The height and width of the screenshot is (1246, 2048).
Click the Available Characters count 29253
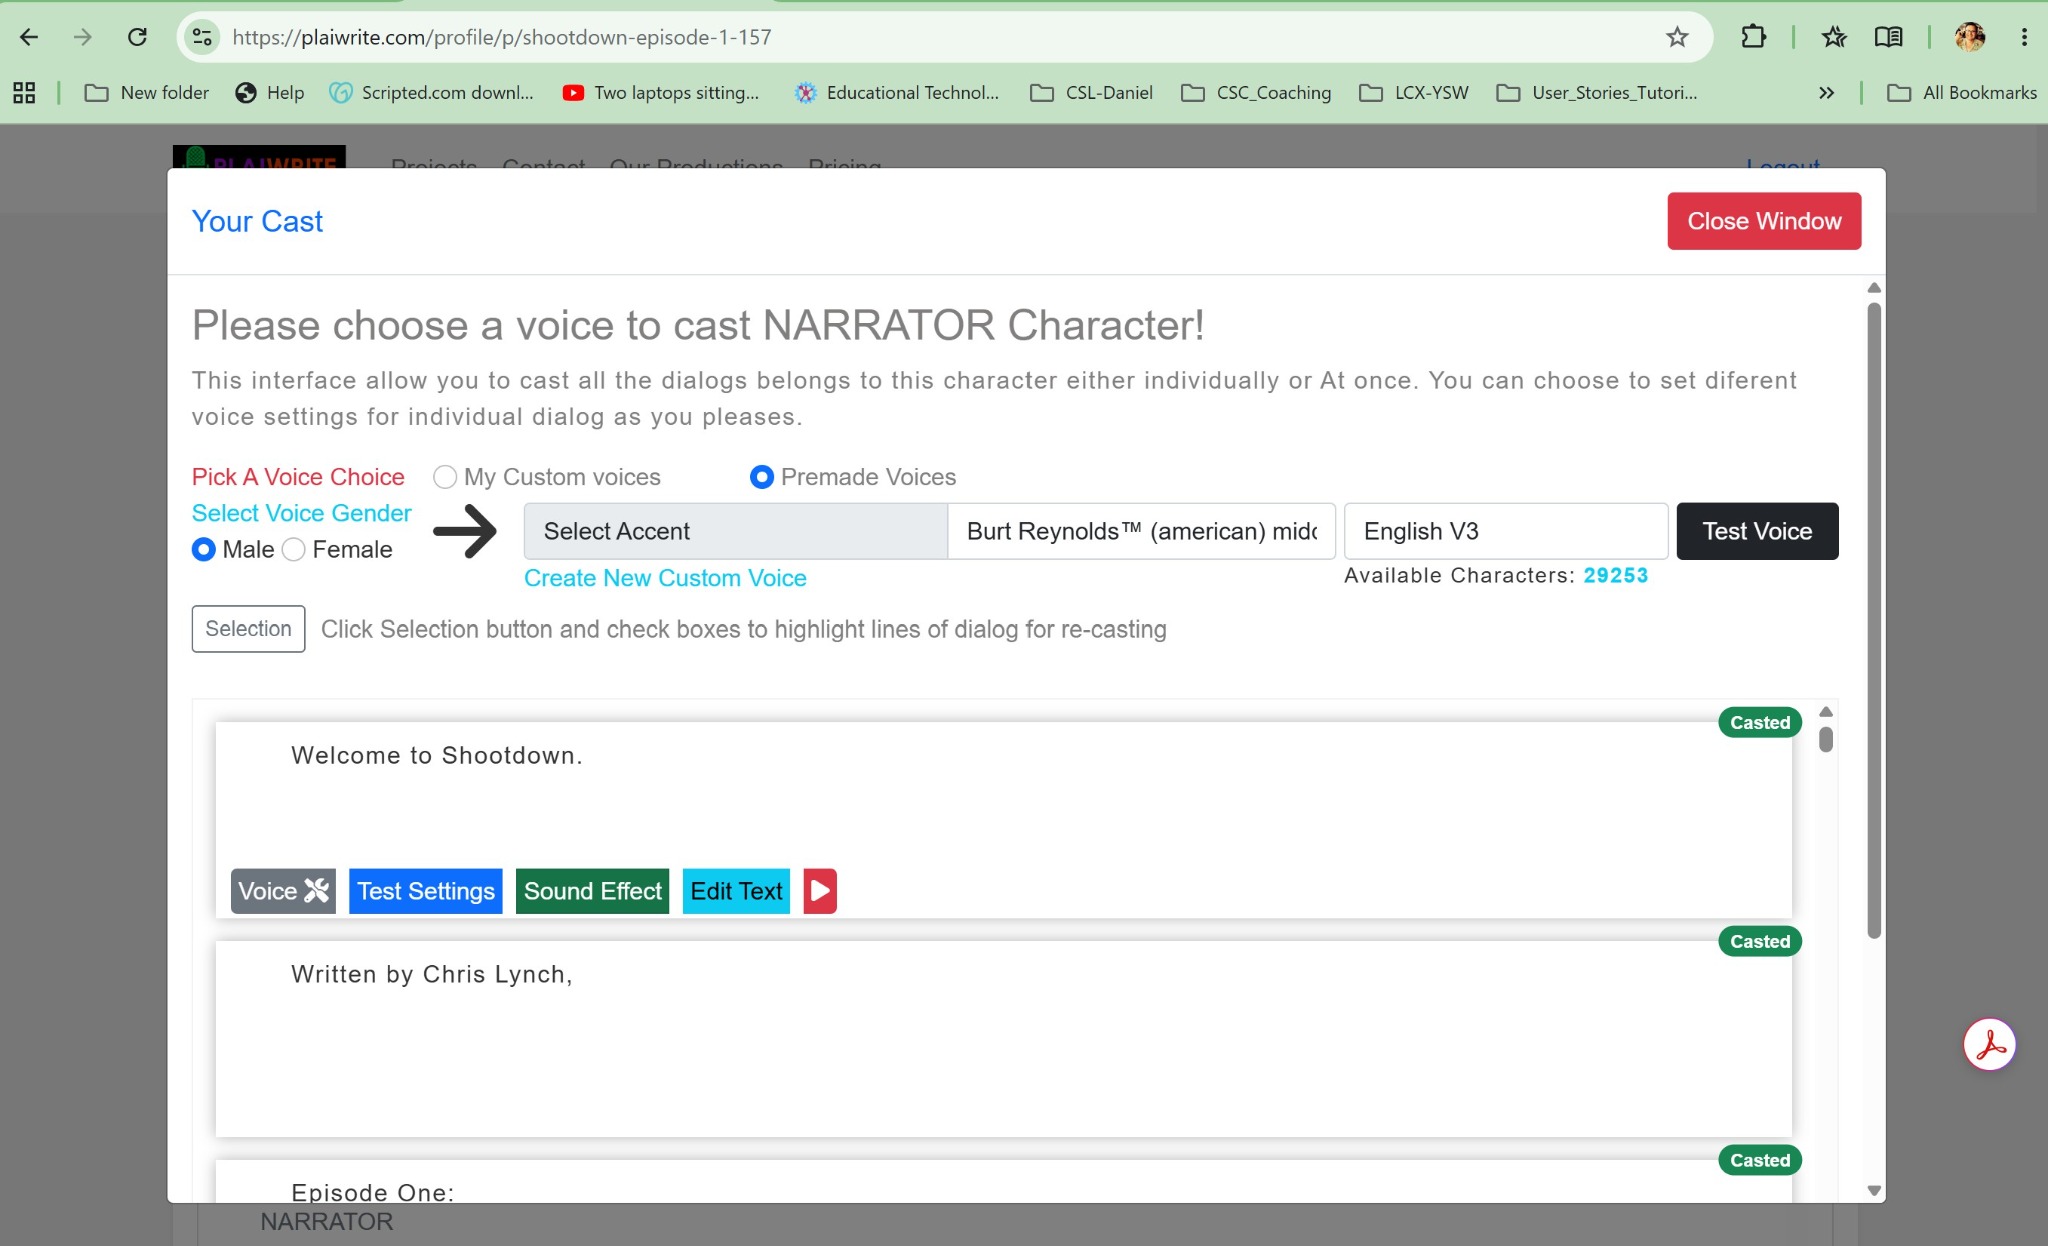1616,575
